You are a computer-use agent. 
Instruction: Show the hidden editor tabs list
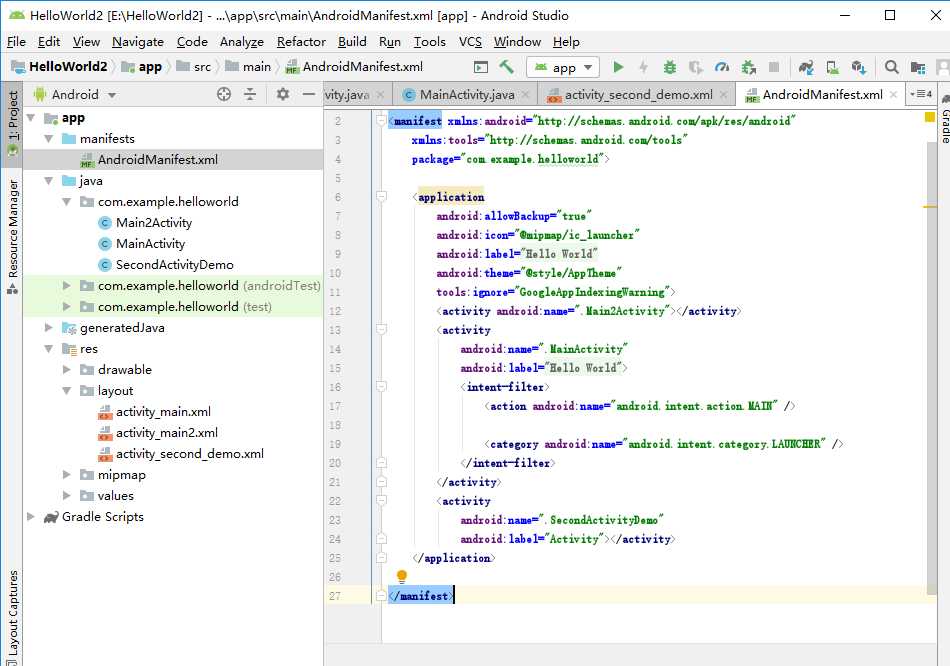[x=921, y=94]
